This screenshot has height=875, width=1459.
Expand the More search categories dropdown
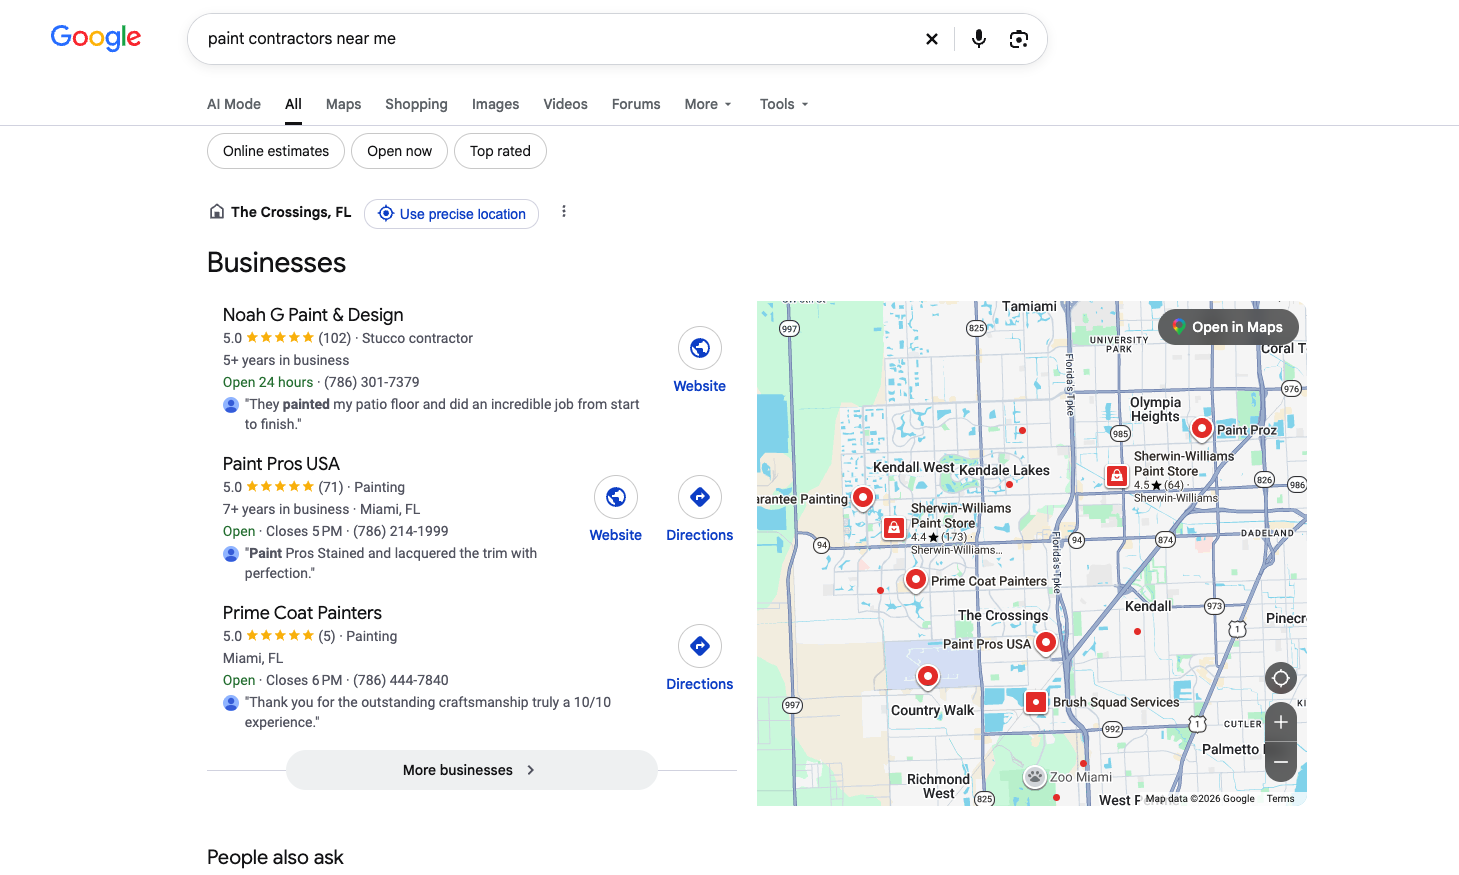708,104
